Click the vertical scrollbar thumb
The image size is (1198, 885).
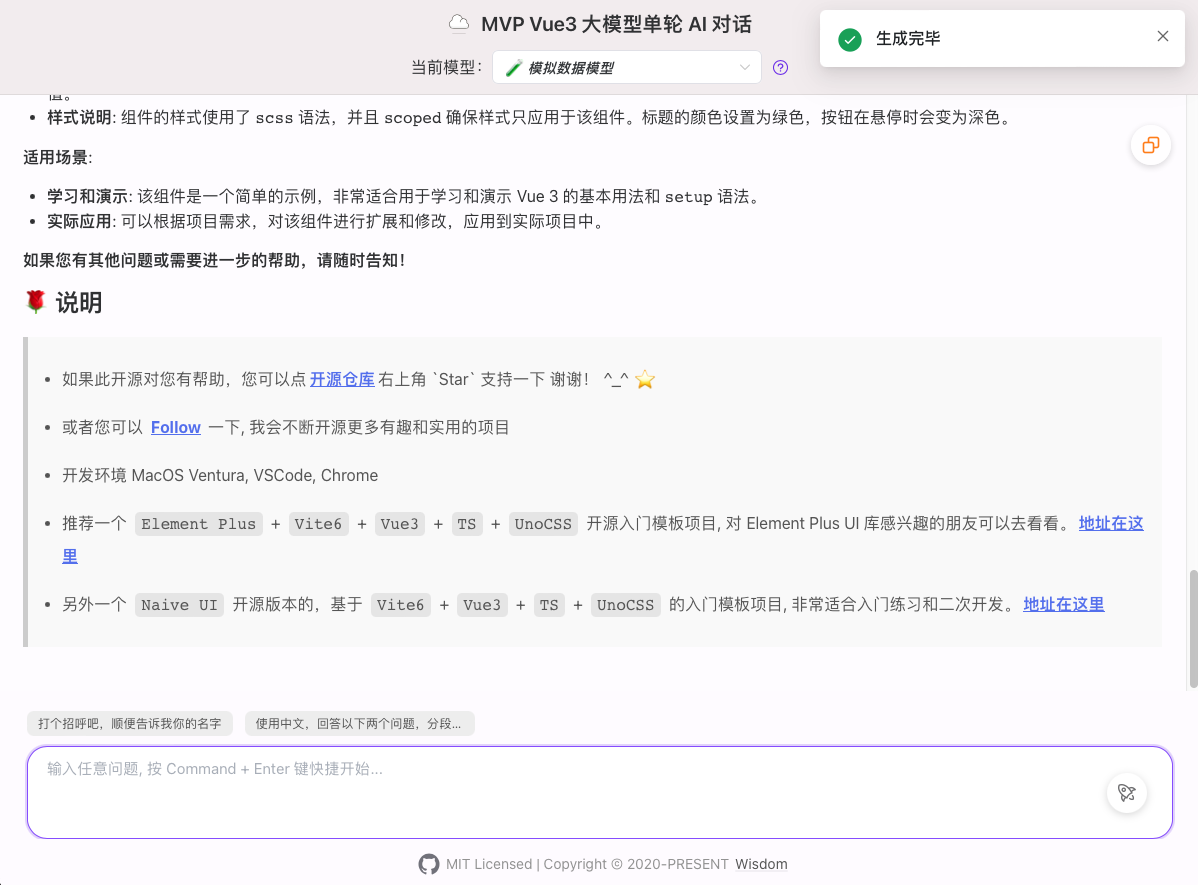click(x=1192, y=628)
